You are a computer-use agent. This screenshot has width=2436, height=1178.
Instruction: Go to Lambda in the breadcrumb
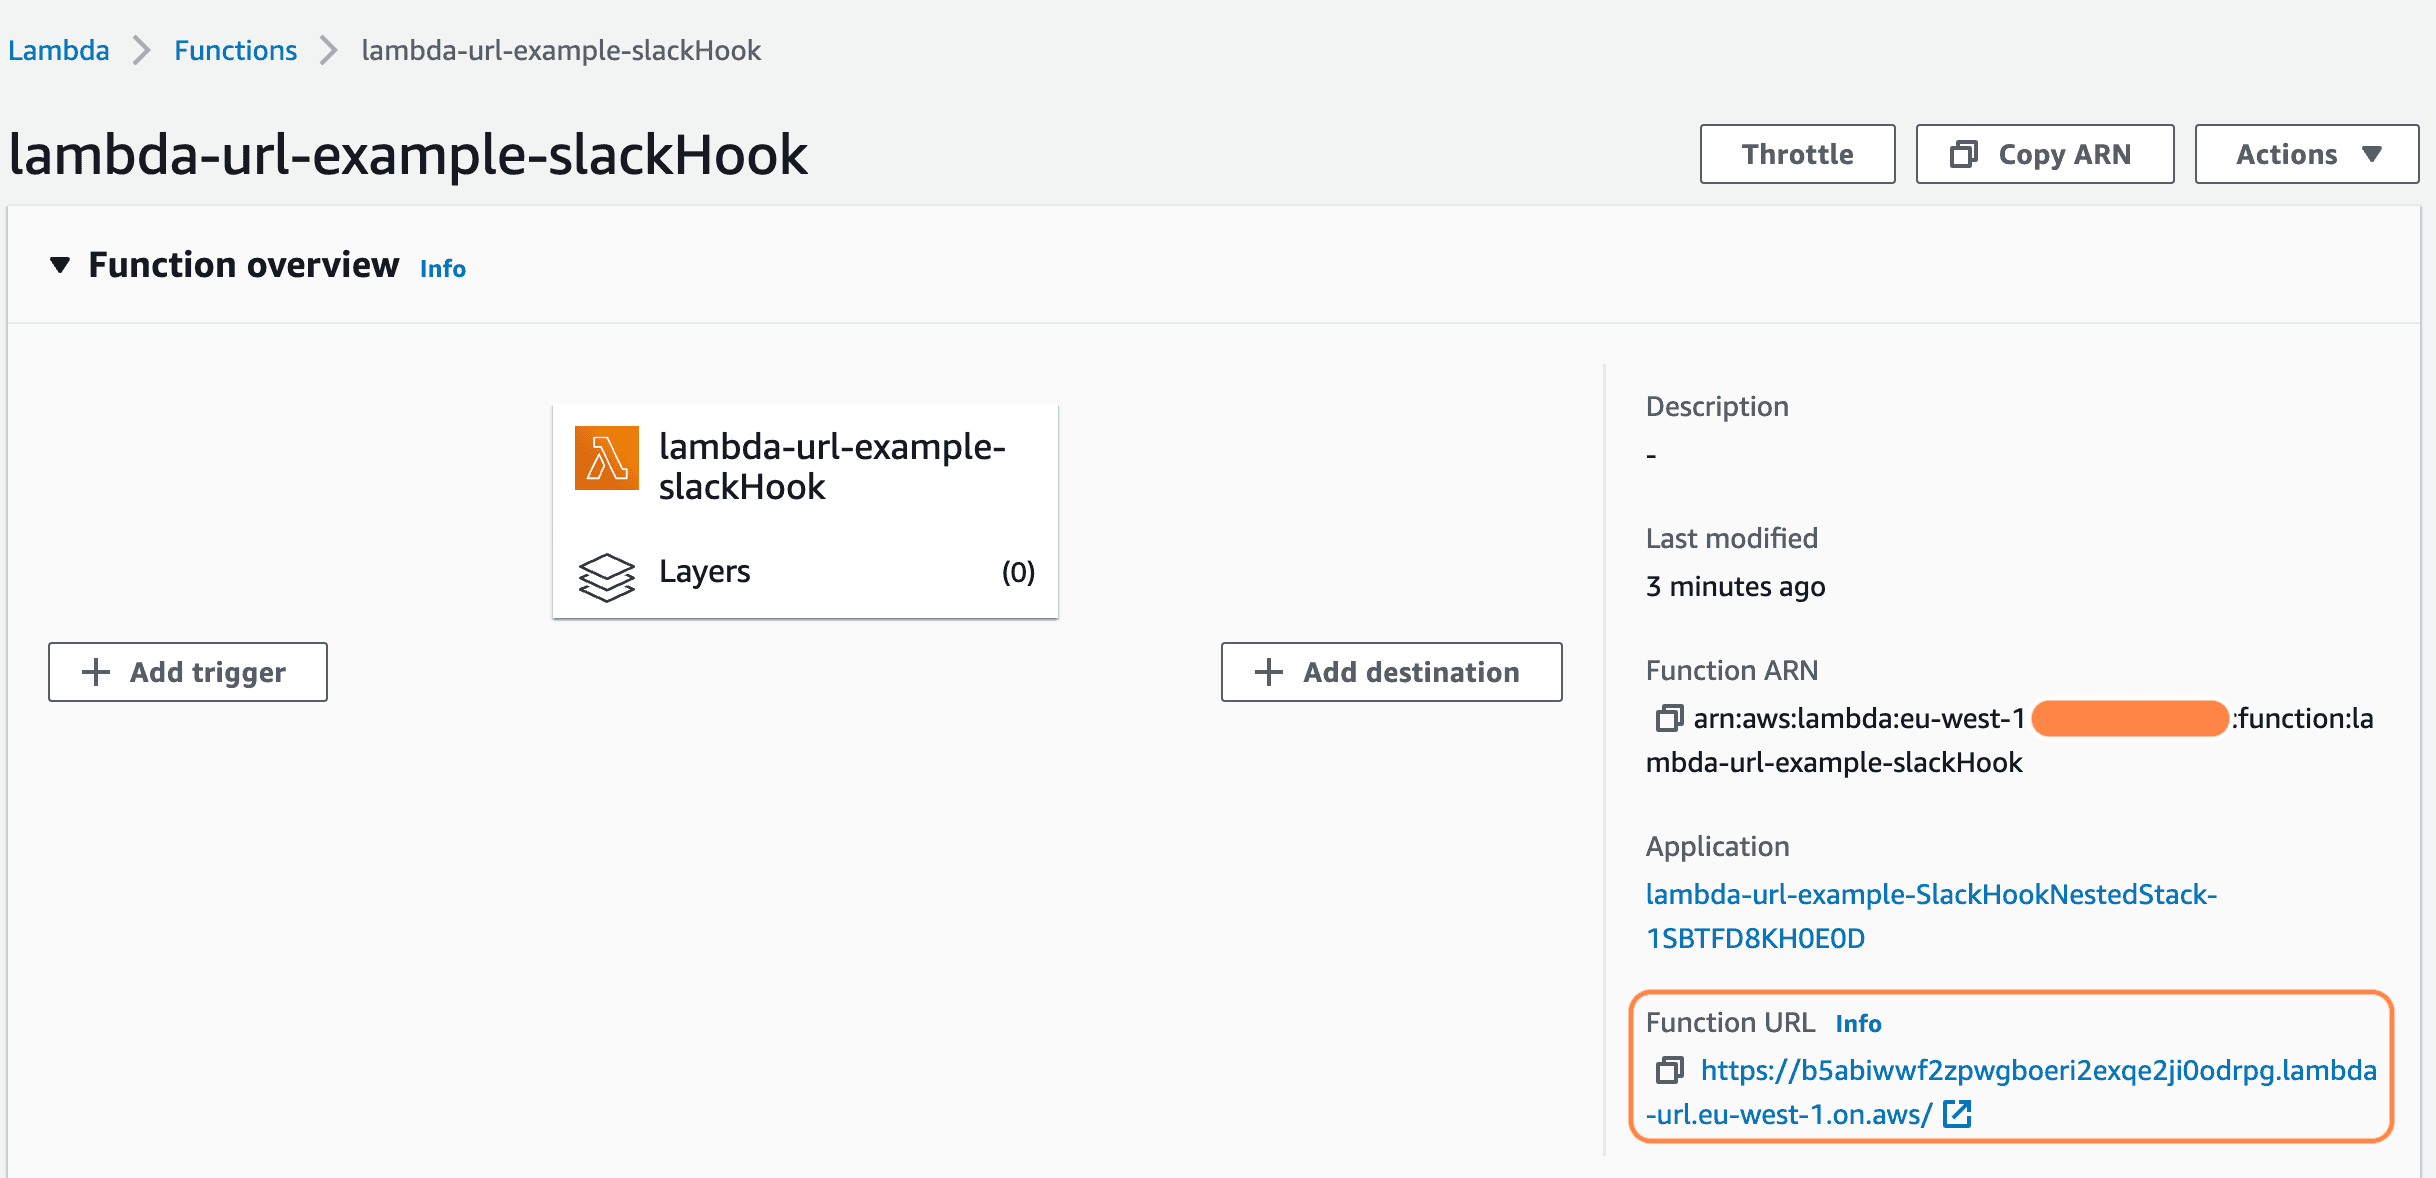coord(59,50)
